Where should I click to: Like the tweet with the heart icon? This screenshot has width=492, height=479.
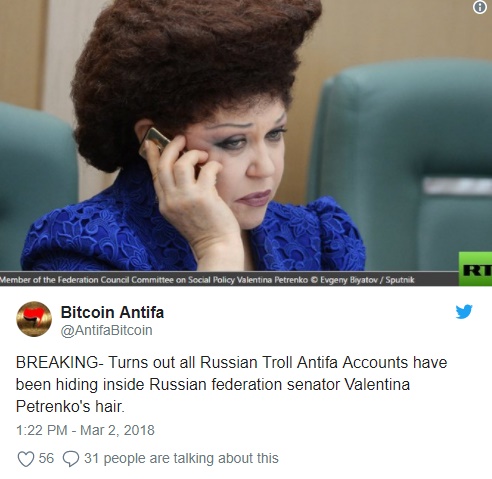pyautogui.click(x=26, y=459)
